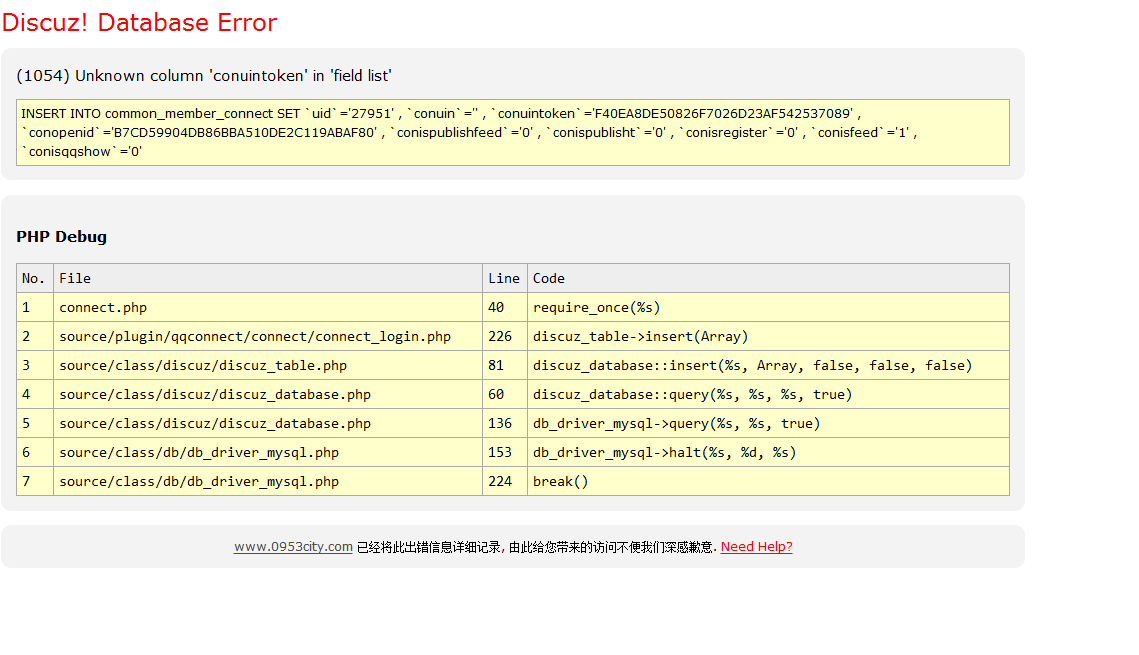1139x655 pixels.
Task: Click row number 4 in the No. column
Action: tap(35, 394)
